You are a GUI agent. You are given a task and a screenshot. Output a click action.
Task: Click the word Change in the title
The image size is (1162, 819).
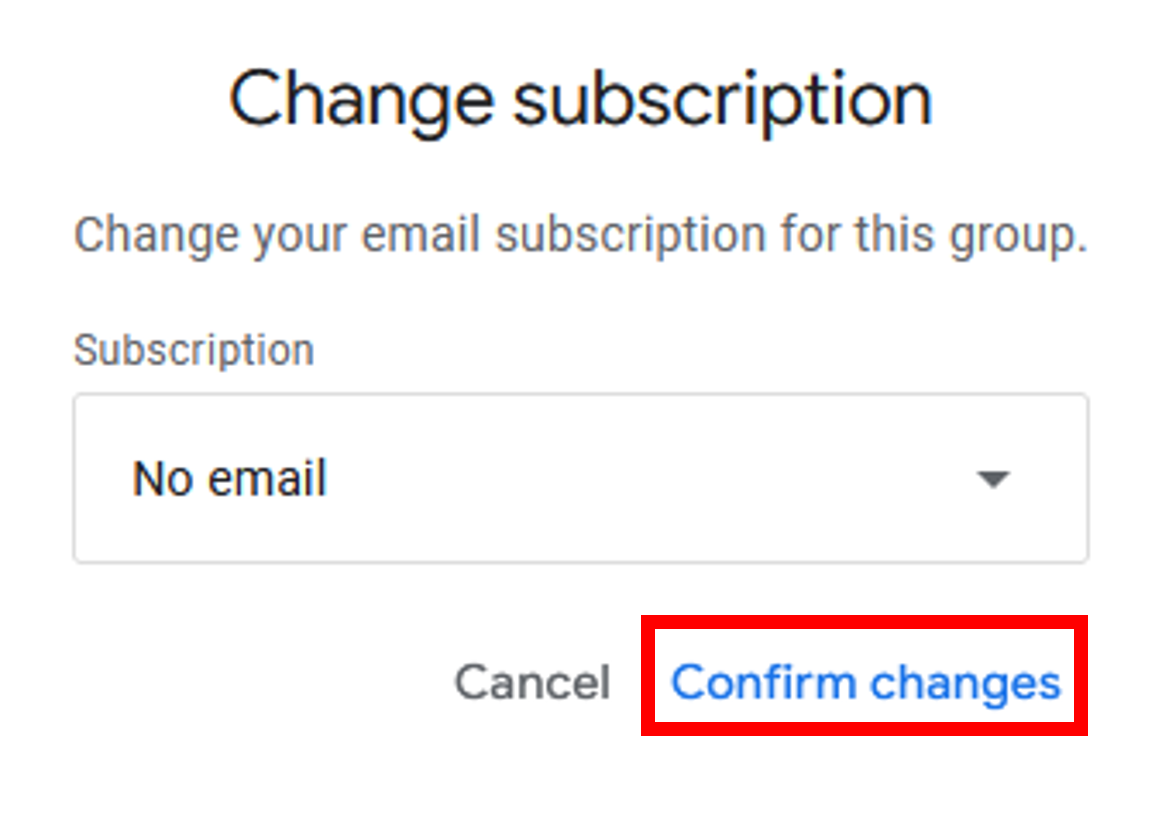(x=362, y=98)
